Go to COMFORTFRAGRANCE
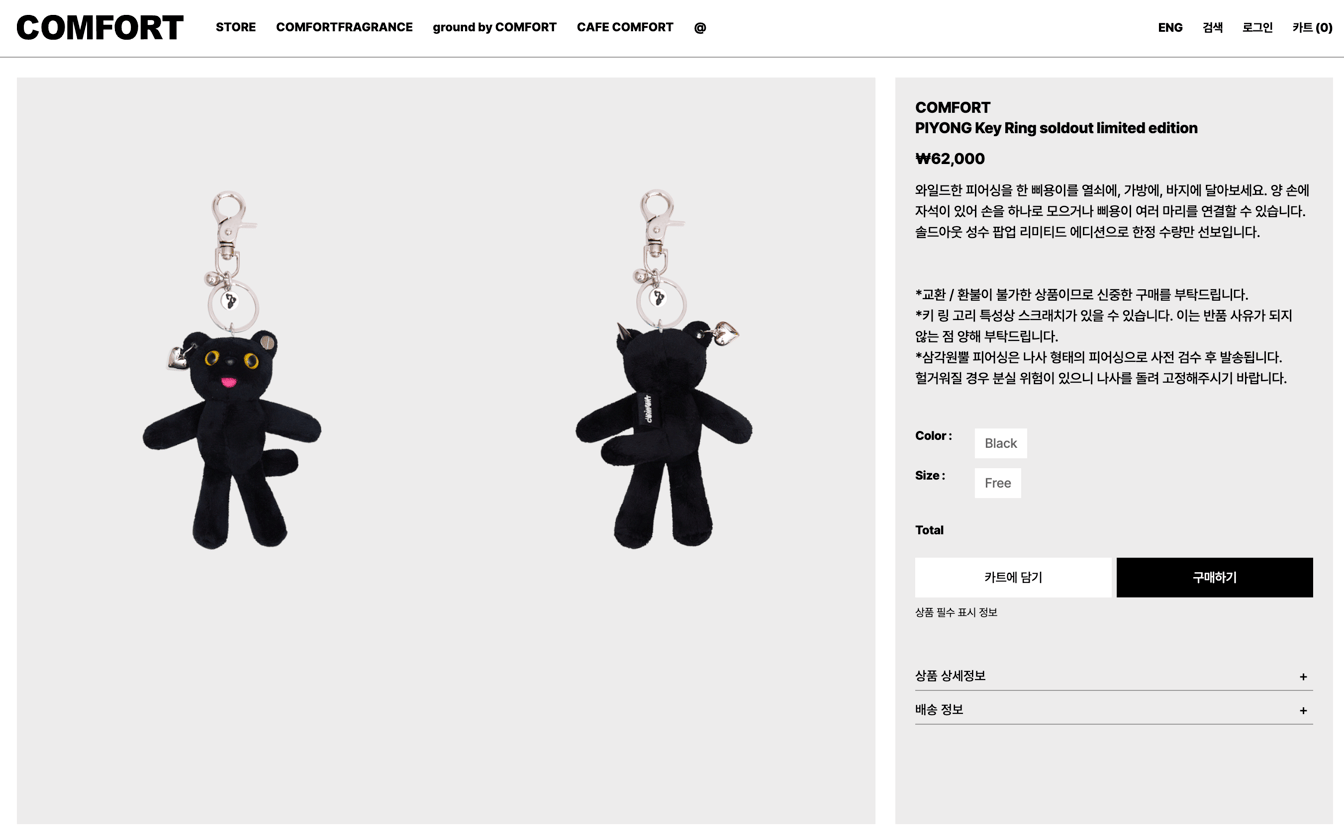The image size is (1344, 840). coord(344,28)
